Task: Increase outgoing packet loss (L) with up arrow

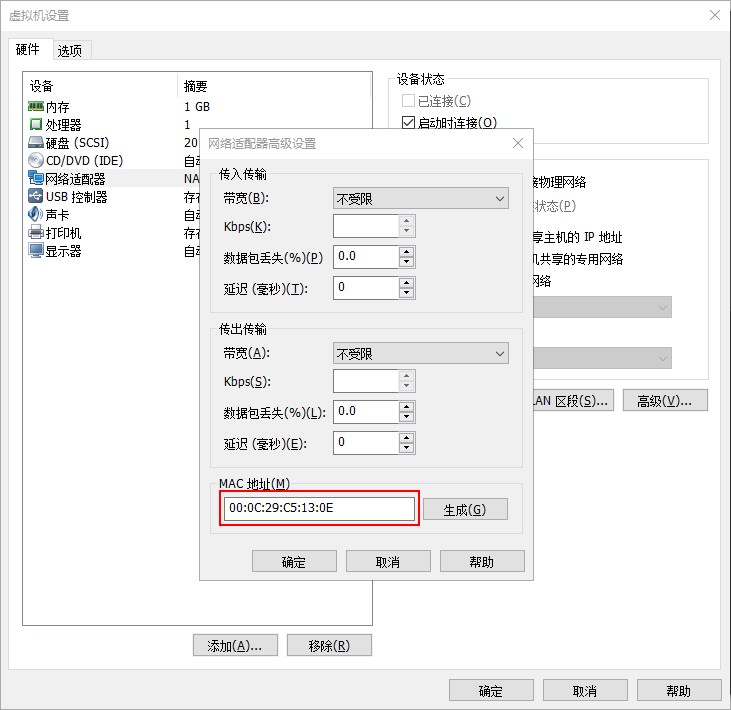Action: coord(407,407)
